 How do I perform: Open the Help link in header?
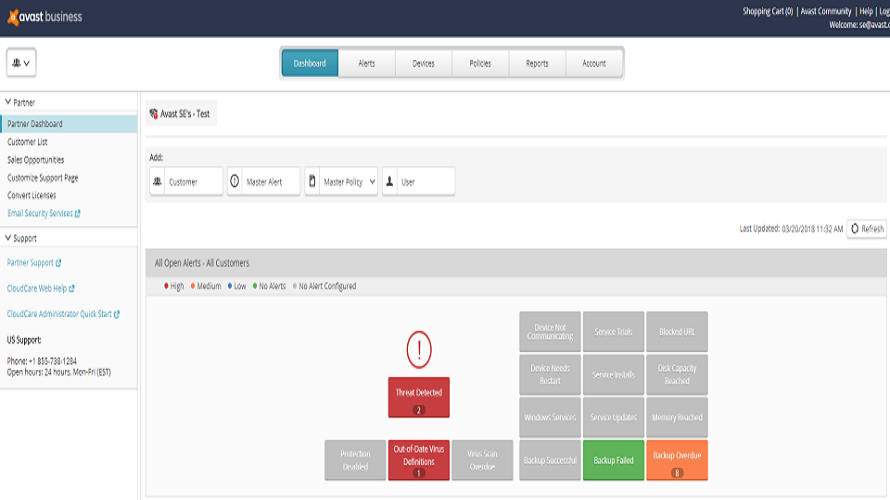click(x=866, y=11)
